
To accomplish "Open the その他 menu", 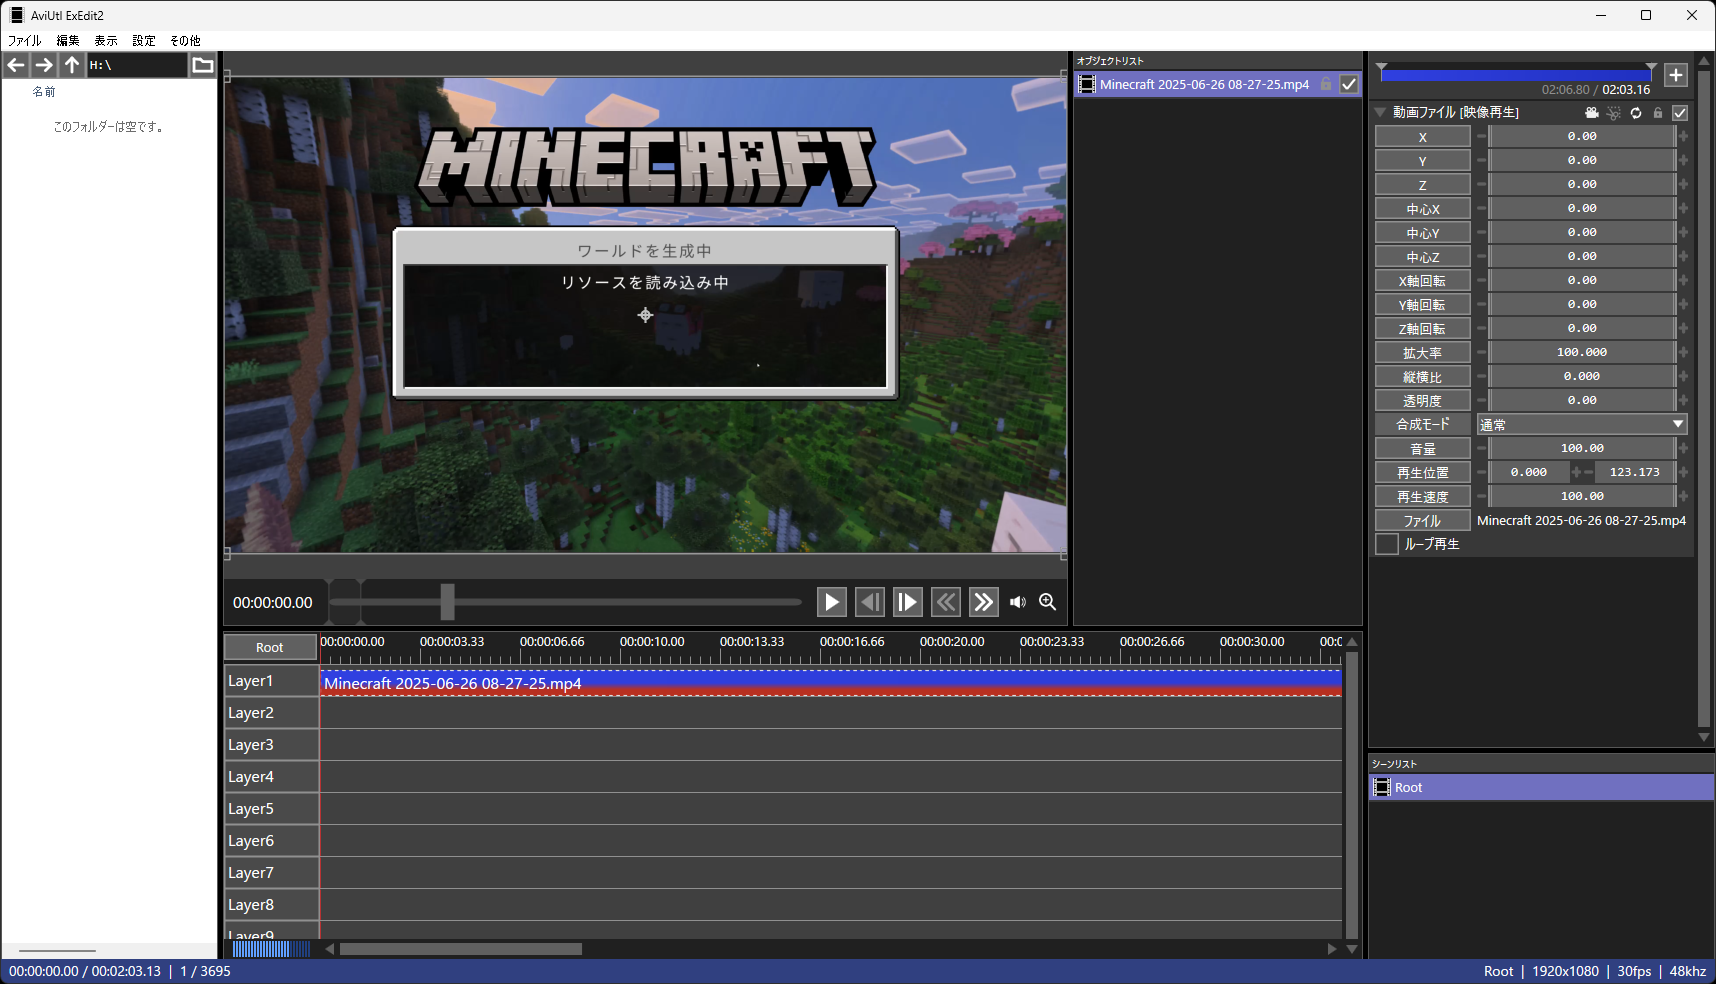I will pos(185,41).
